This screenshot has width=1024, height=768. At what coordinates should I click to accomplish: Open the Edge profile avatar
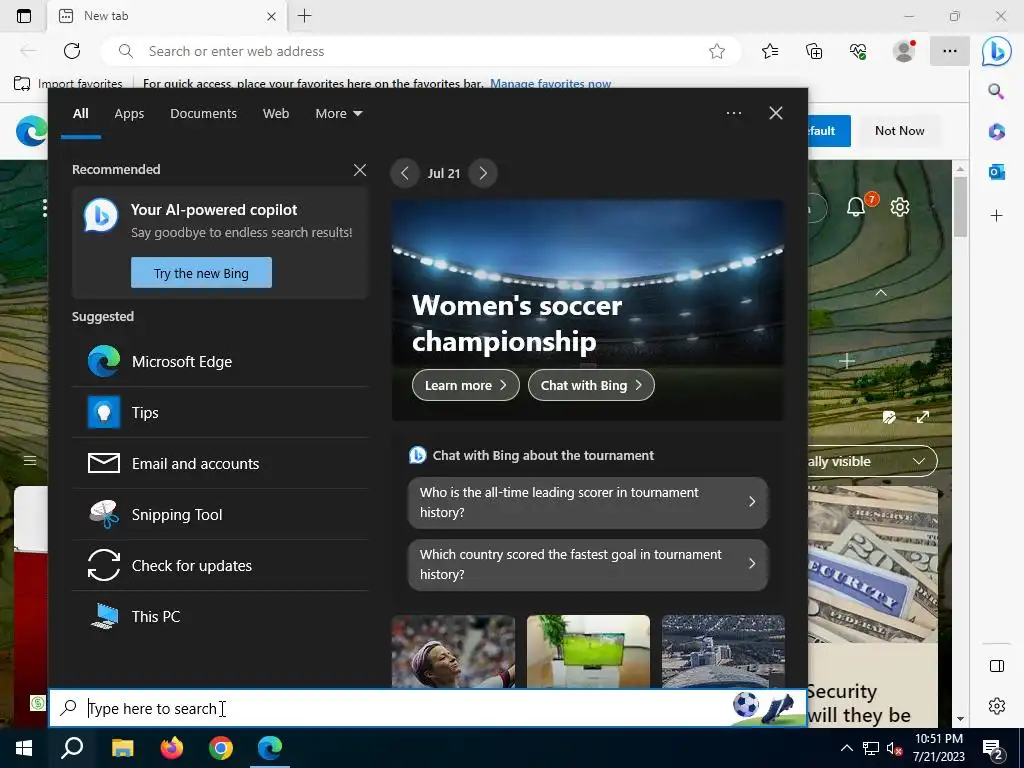(904, 52)
